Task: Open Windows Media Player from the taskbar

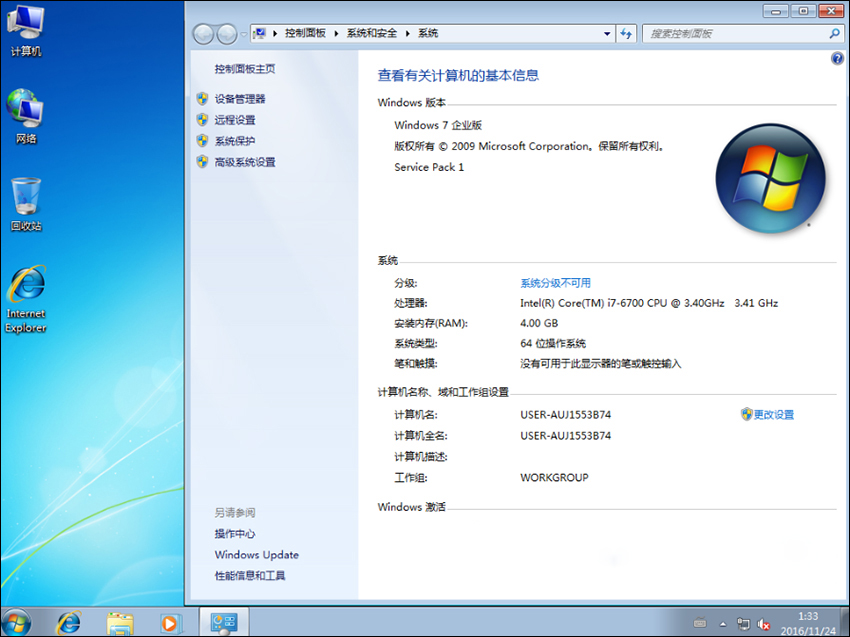Action: click(x=172, y=621)
